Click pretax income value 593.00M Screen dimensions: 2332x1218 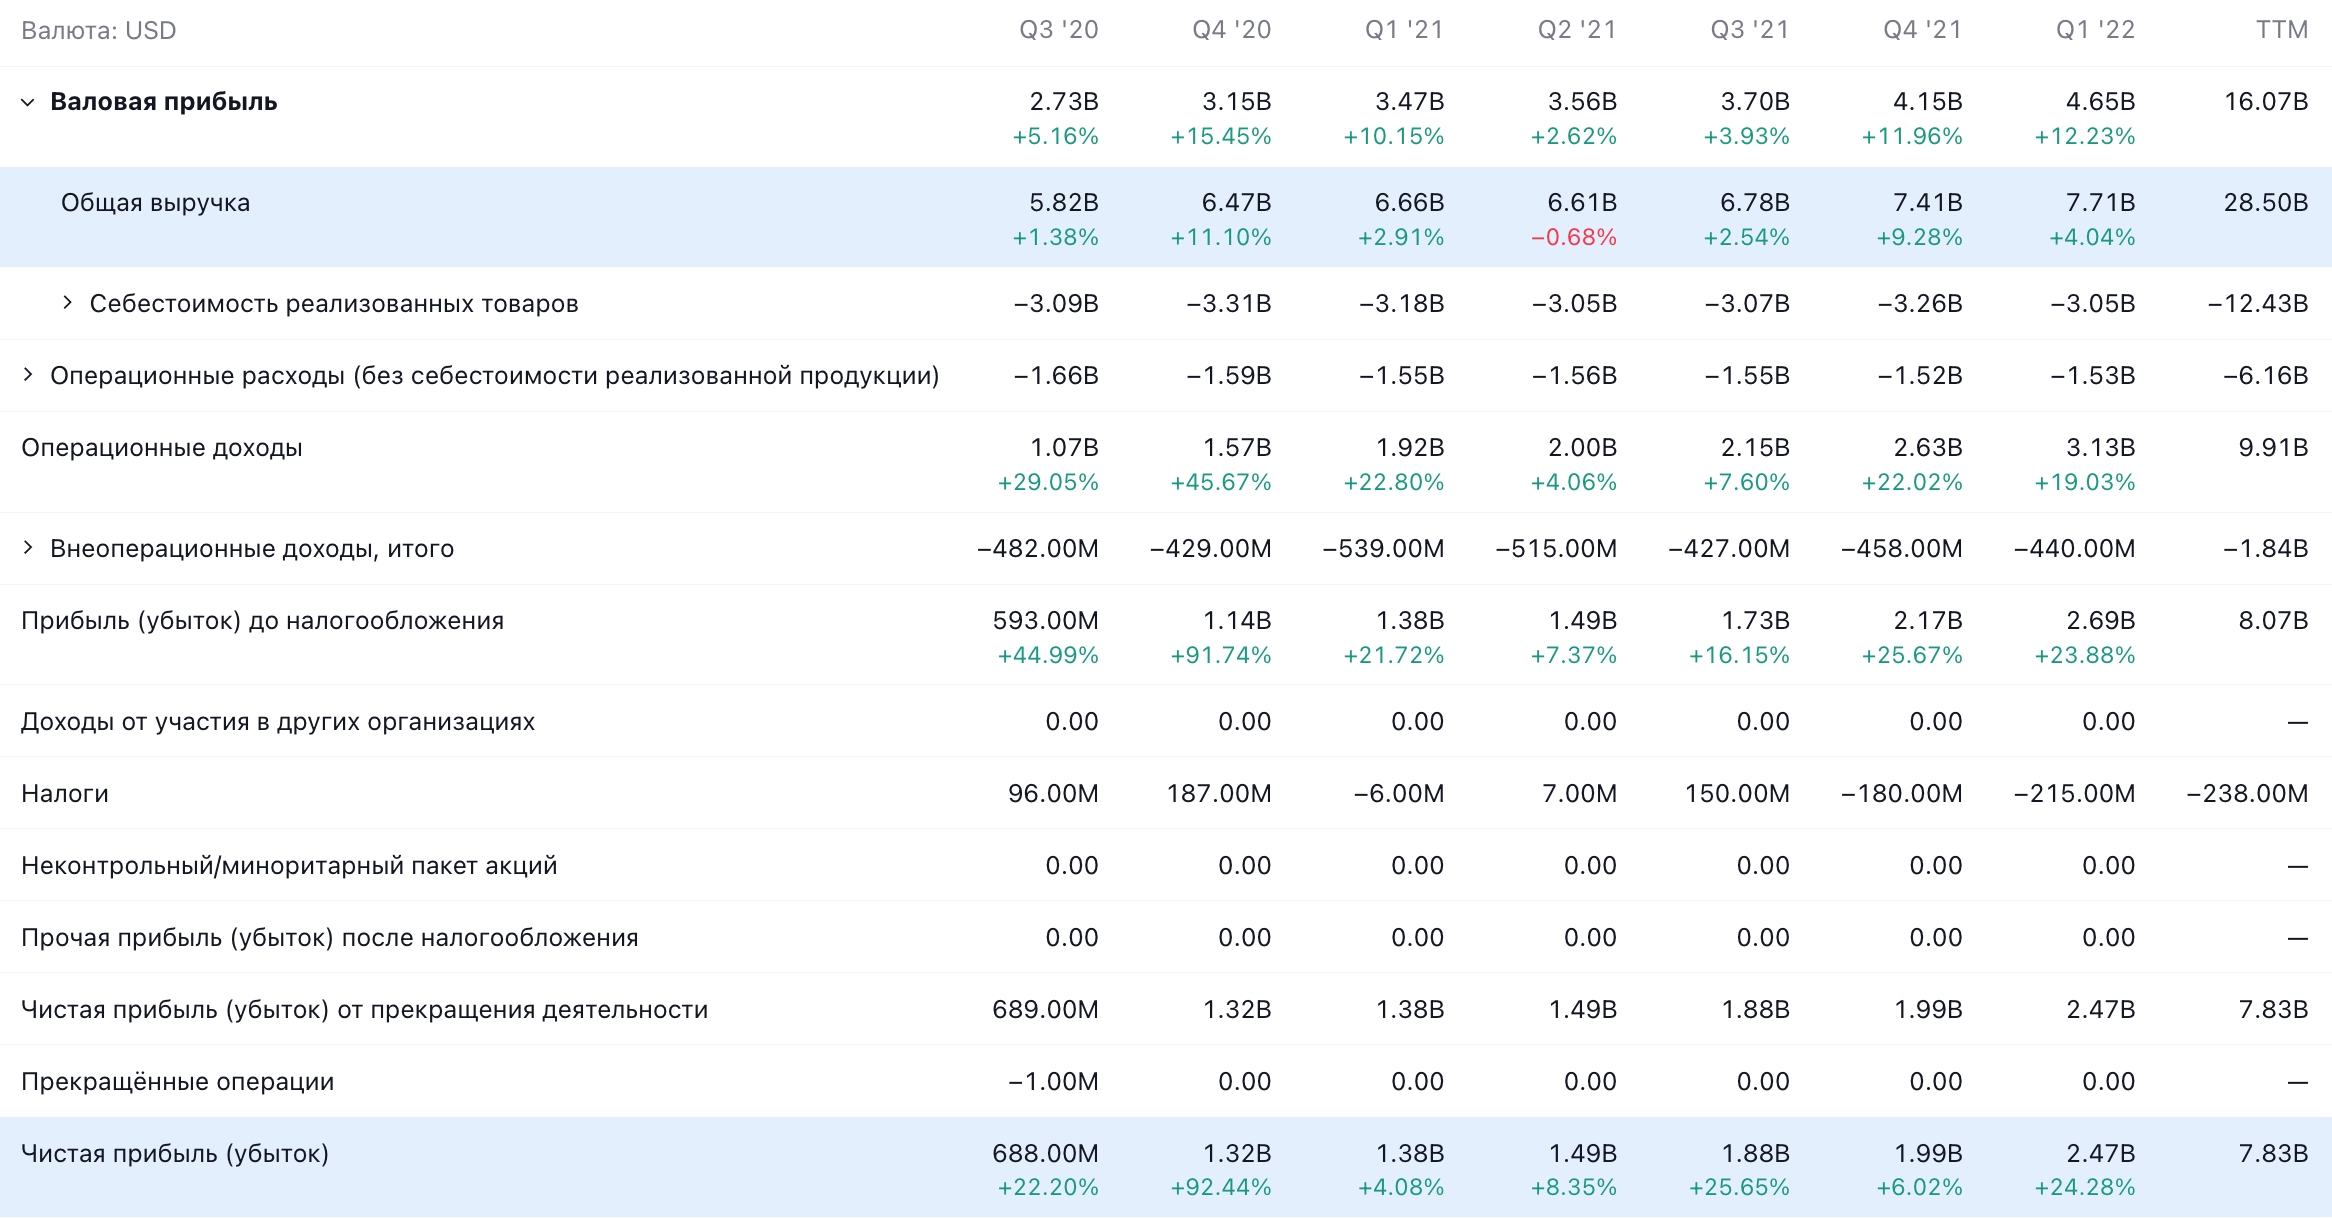(x=1046, y=620)
